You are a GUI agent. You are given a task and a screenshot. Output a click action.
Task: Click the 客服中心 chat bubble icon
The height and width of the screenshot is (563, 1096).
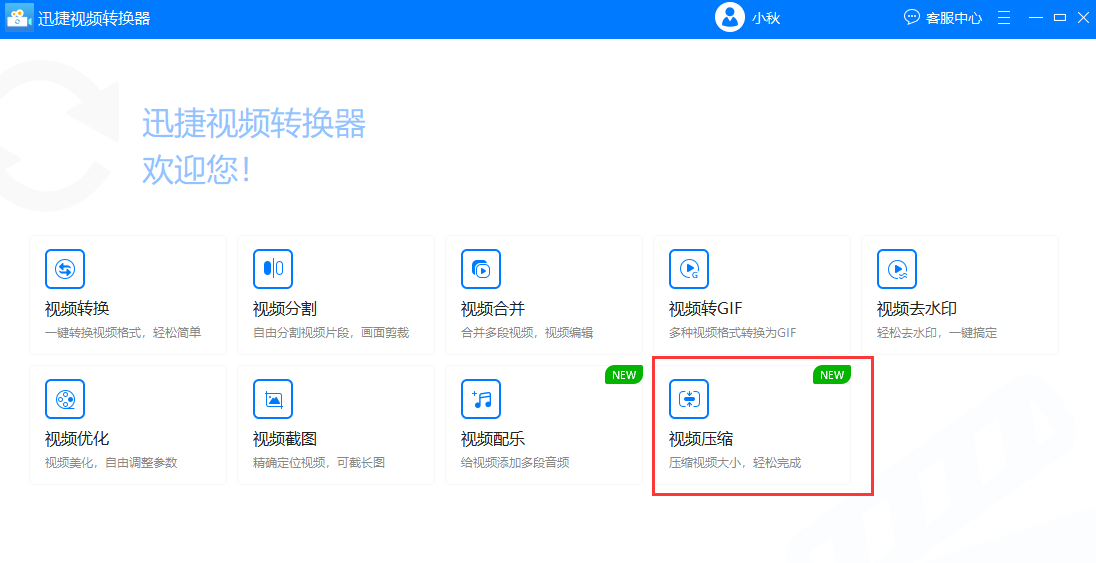(911, 17)
